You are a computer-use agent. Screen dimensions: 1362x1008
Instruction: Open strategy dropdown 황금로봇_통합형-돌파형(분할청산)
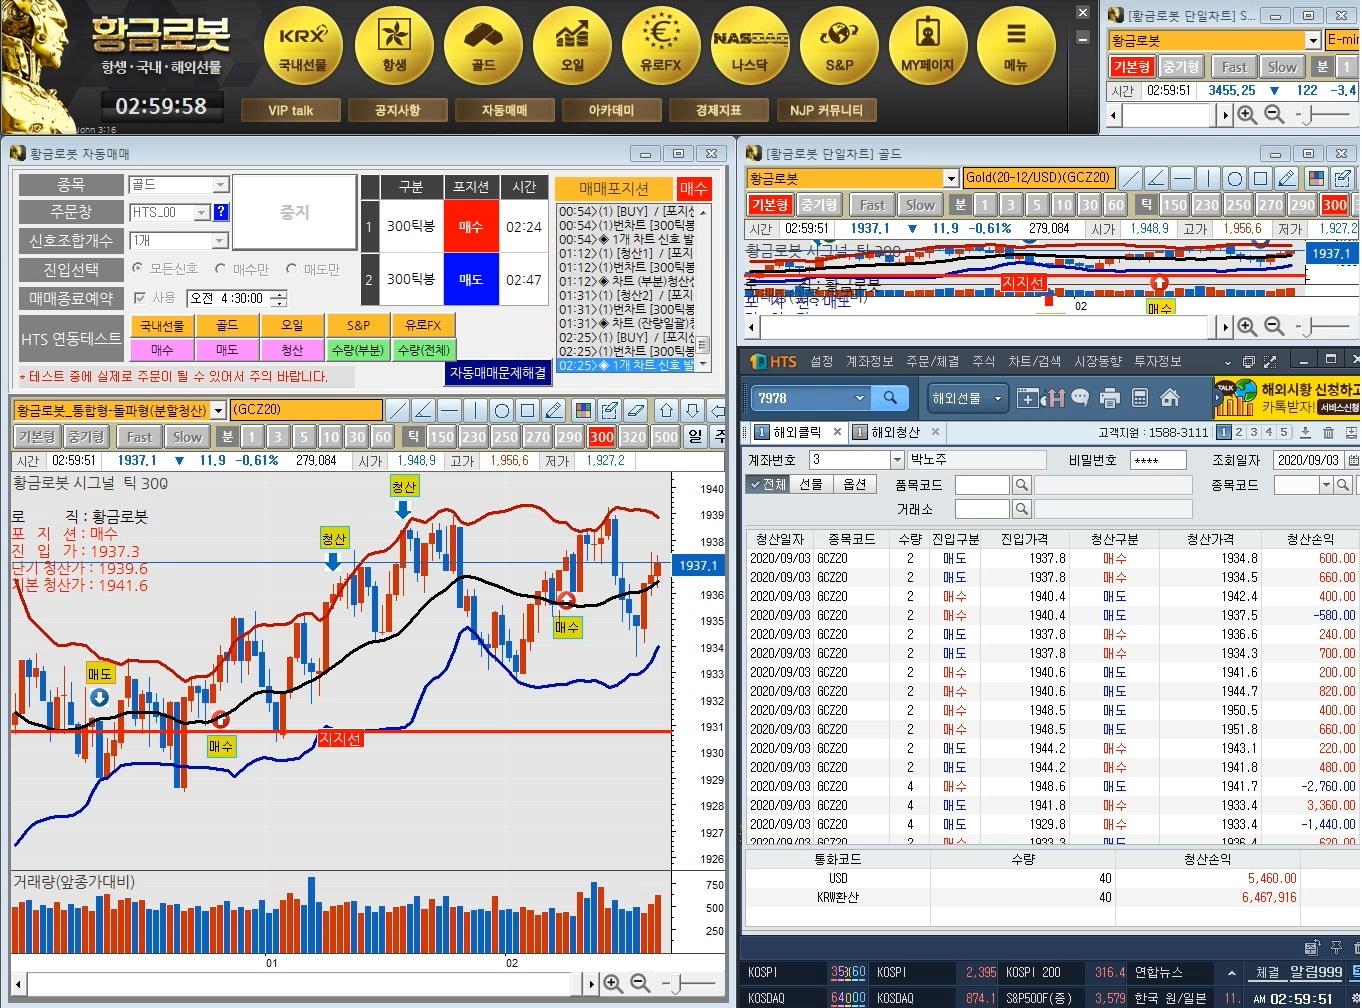[x=218, y=410]
